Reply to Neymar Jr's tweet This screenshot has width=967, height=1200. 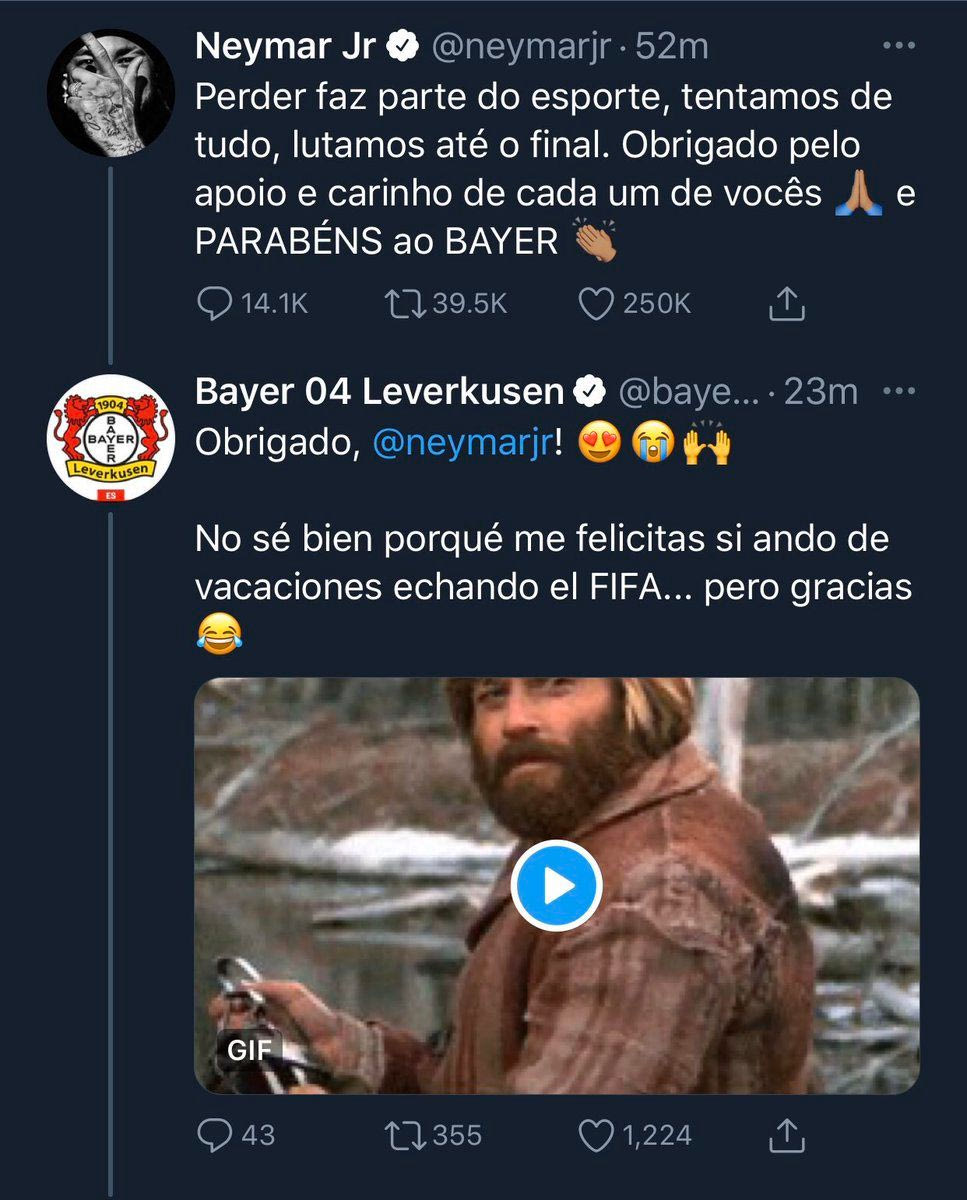click(x=215, y=304)
